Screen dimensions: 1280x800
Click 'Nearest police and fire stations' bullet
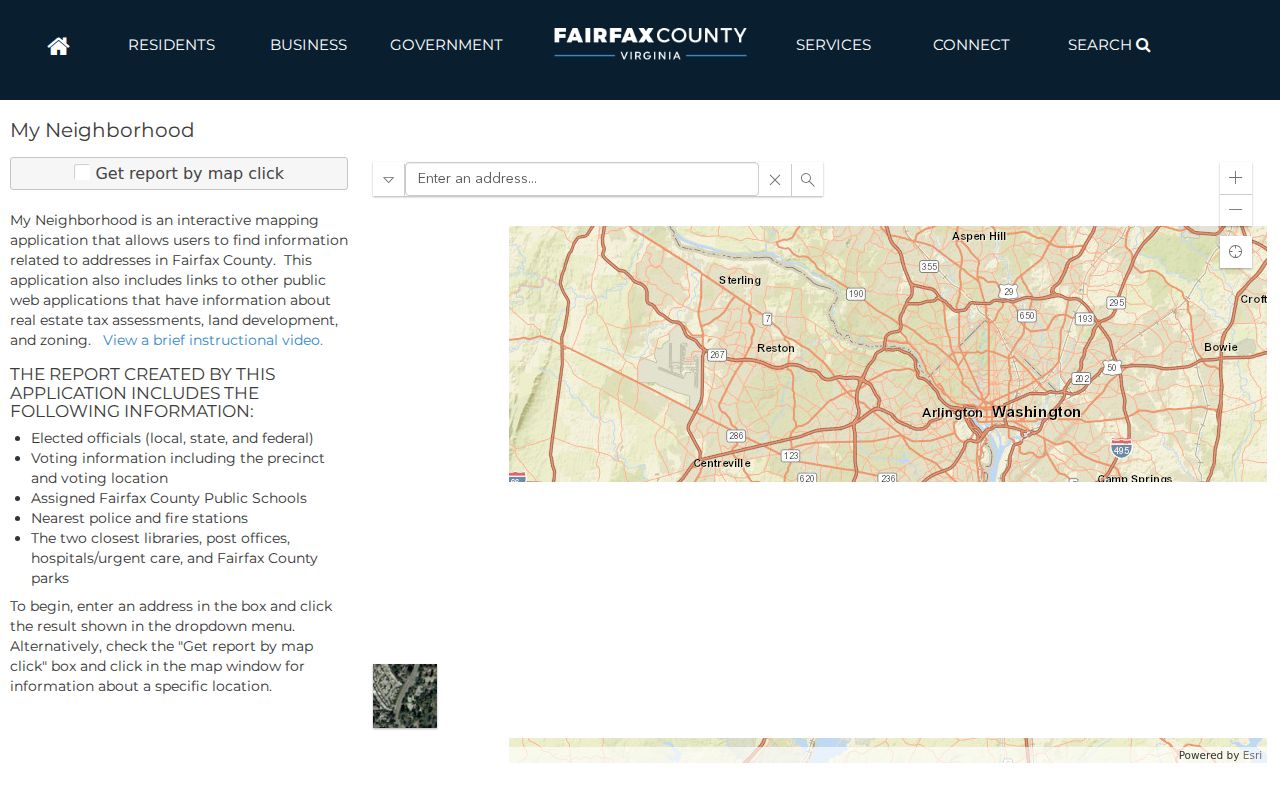click(x=139, y=518)
